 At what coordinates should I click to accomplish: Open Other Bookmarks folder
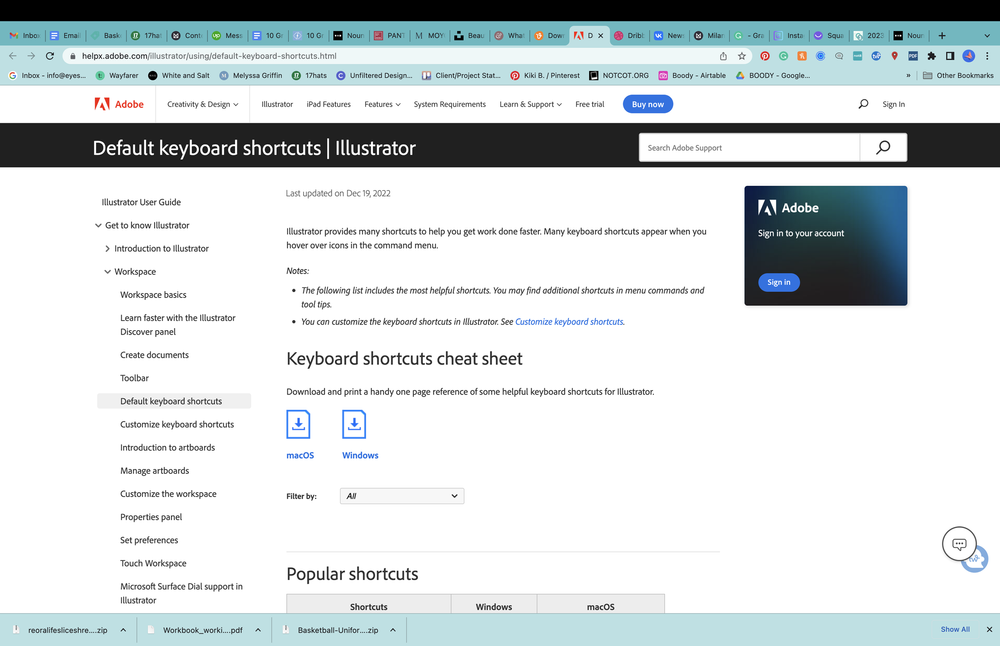point(958,75)
